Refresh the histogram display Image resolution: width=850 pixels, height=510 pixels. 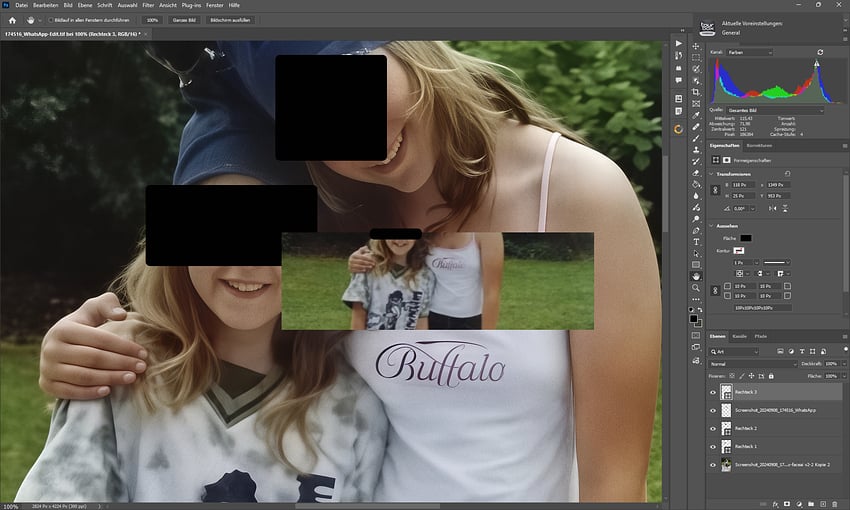[820, 52]
